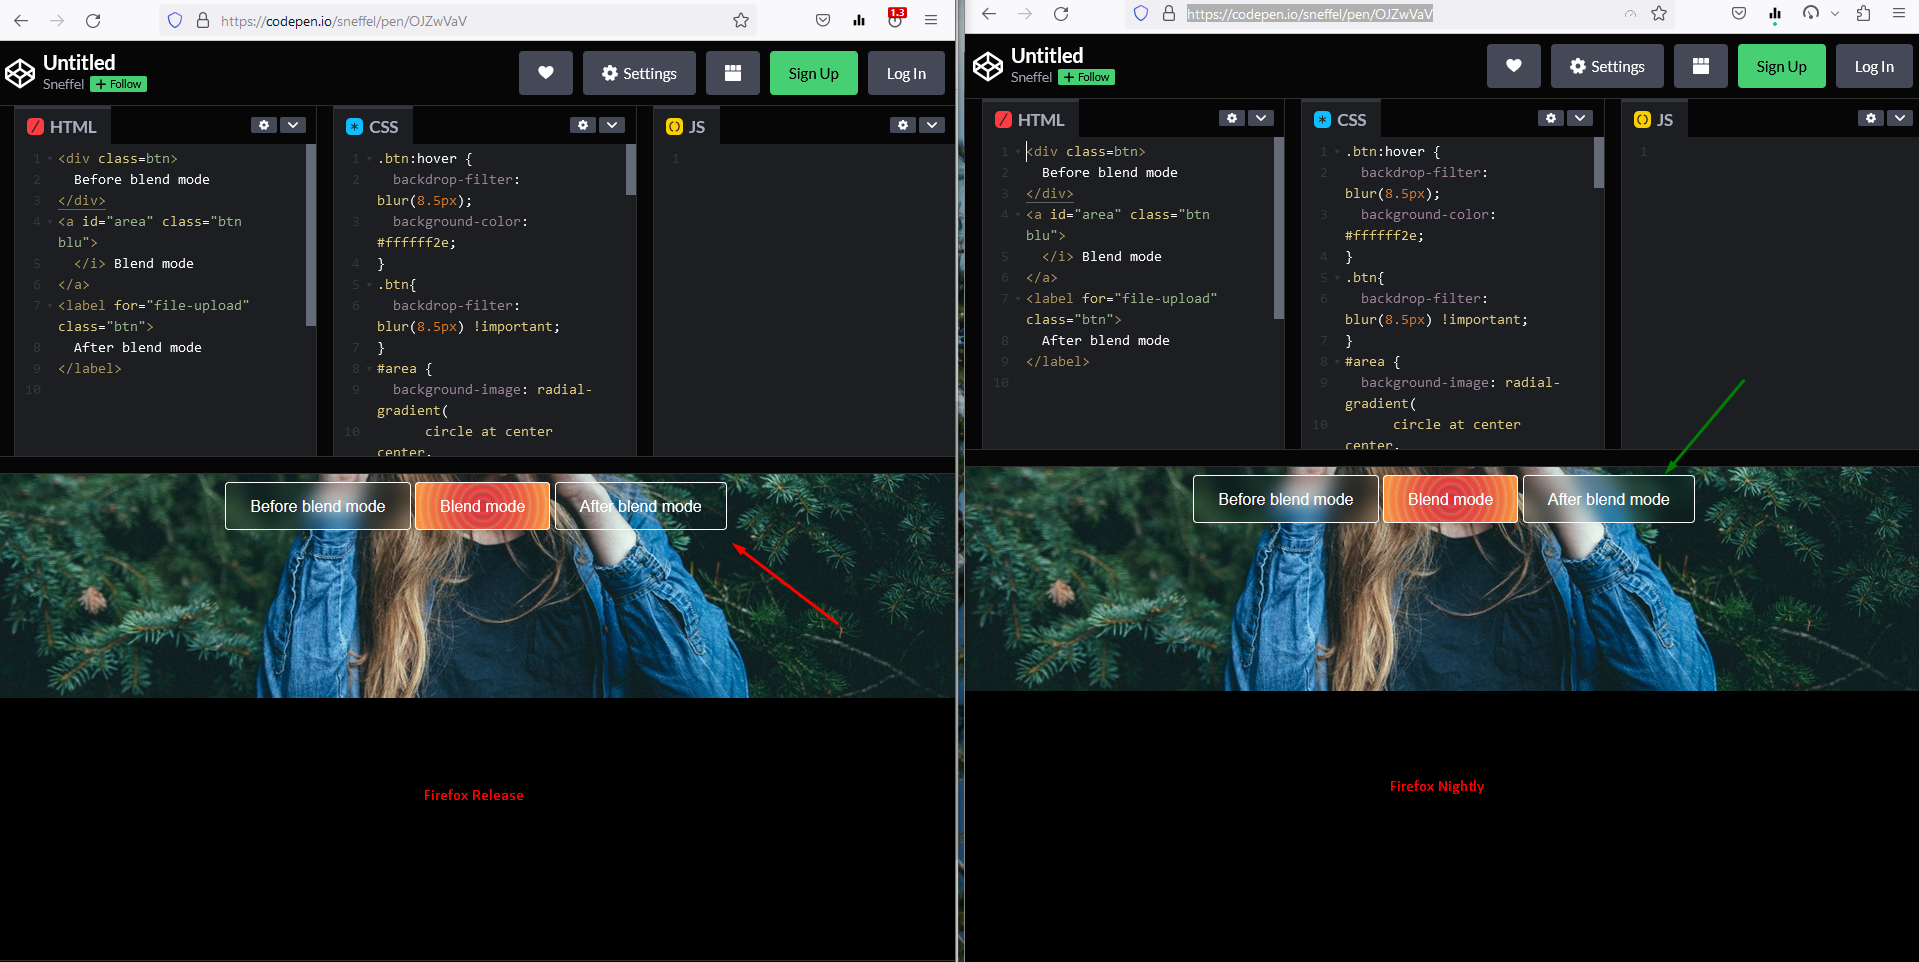The height and width of the screenshot is (962, 1919).
Task: Click the Pocket save icon
Action: (822, 20)
